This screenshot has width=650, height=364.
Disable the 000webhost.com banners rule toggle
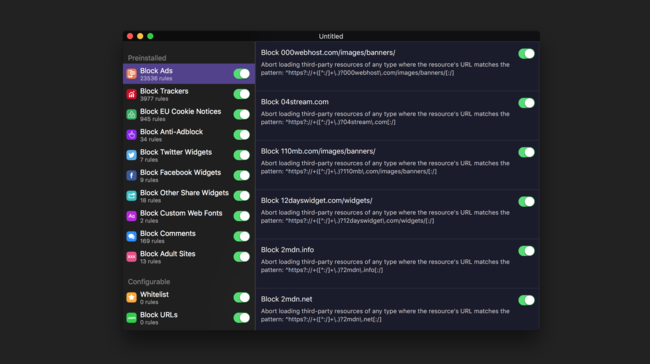pyautogui.click(x=526, y=53)
